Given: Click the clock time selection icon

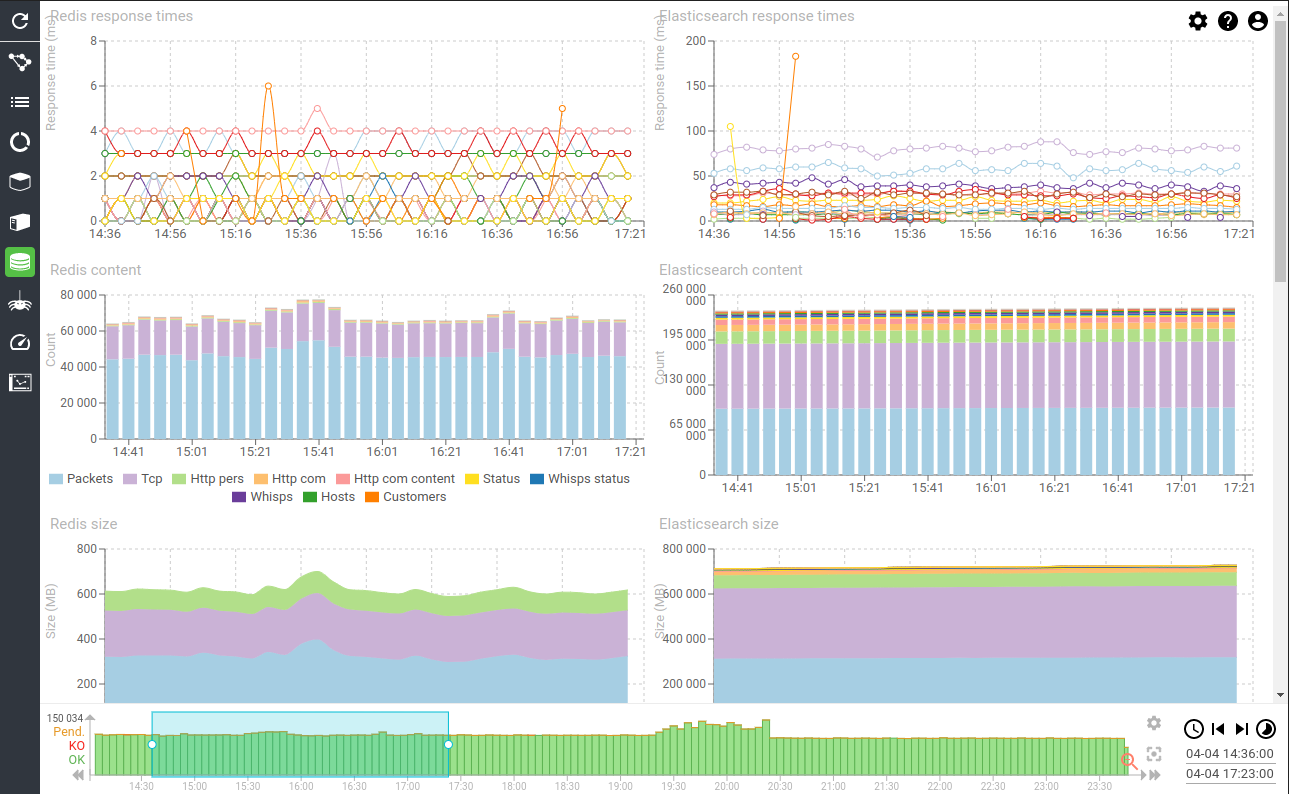Looking at the screenshot, I should [x=1194, y=729].
